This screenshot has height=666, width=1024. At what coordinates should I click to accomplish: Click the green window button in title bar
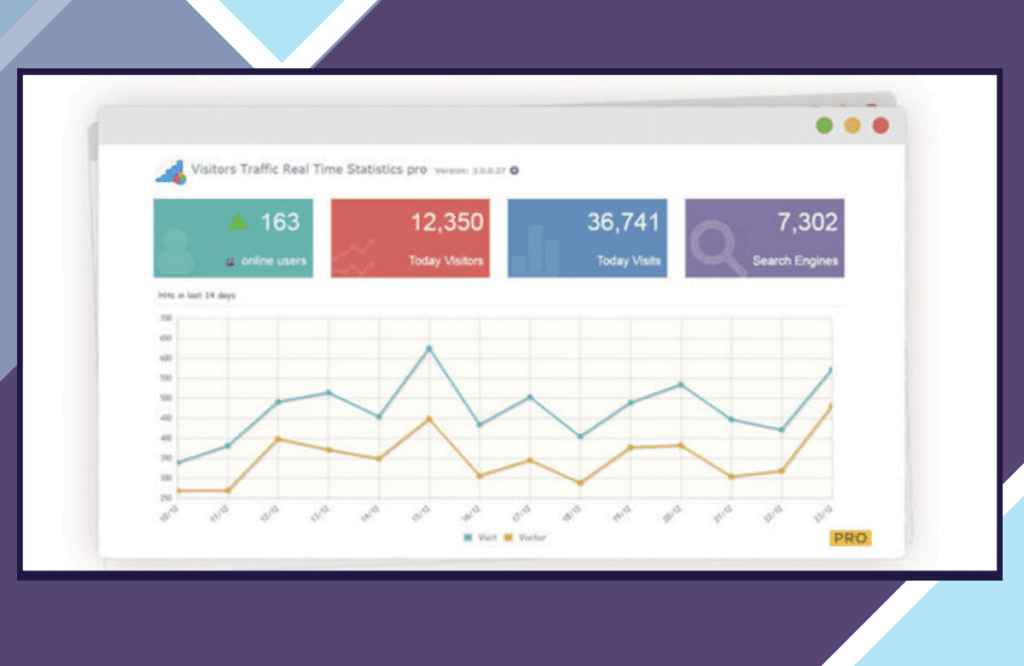[824, 126]
